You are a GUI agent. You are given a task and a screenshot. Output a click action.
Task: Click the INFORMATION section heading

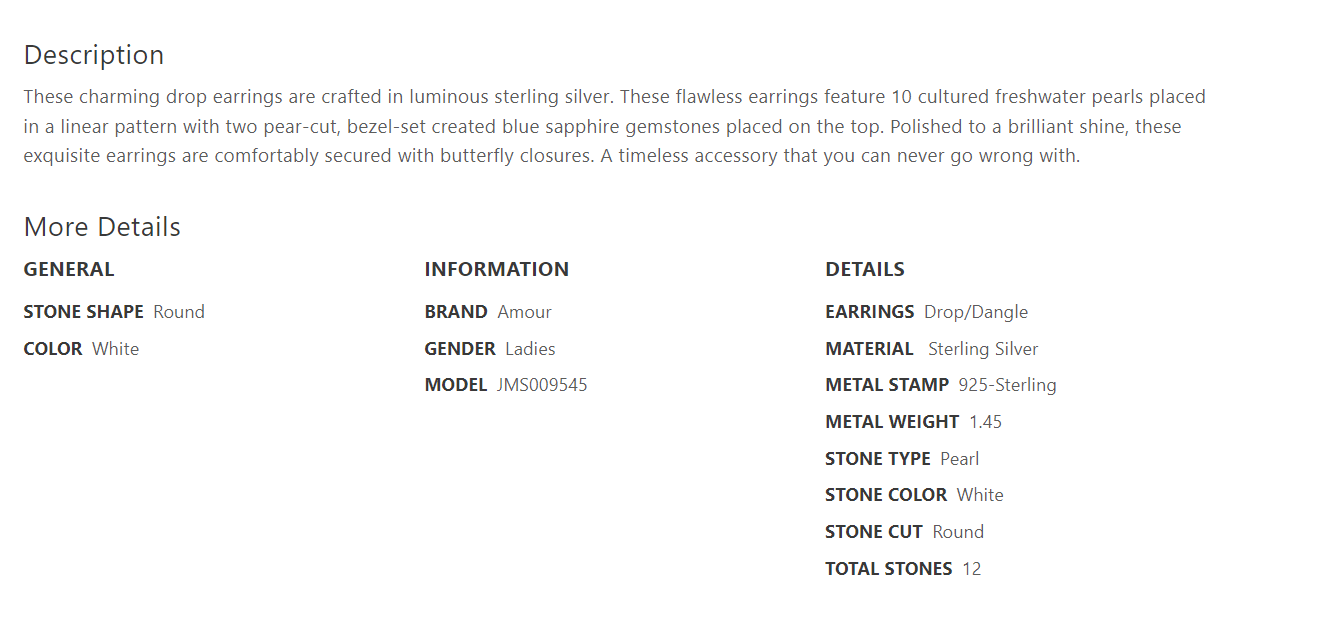(x=496, y=269)
